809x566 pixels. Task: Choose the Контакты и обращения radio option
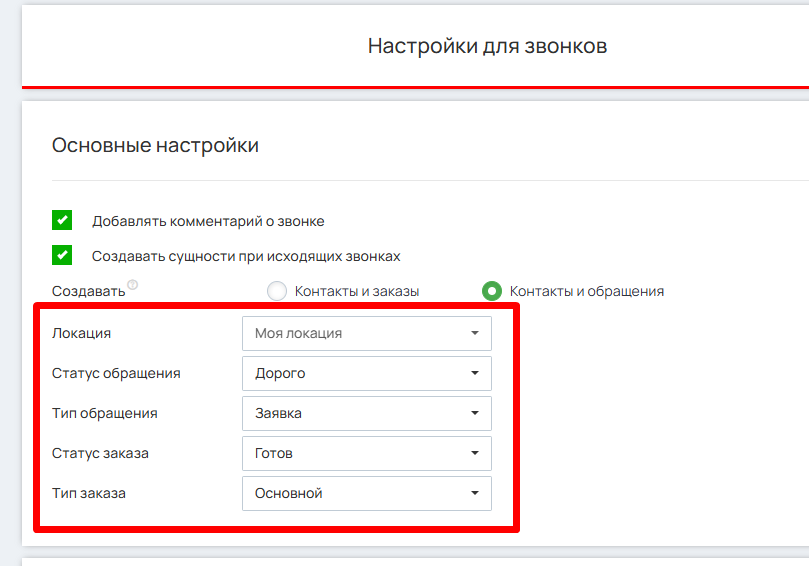tap(491, 291)
